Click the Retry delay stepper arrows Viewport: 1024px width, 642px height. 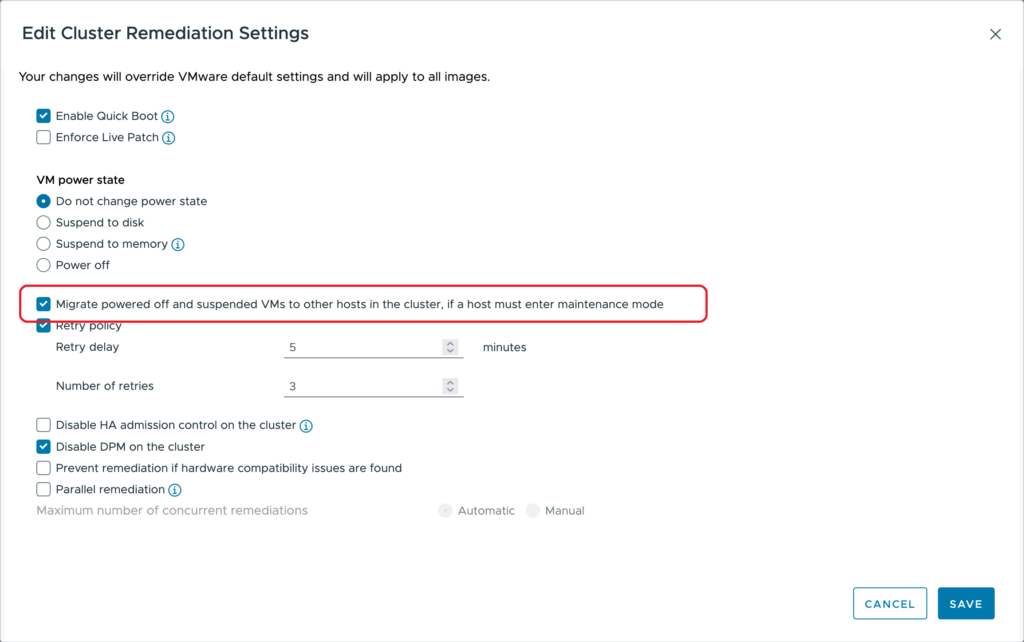click(x=450, y=347)
